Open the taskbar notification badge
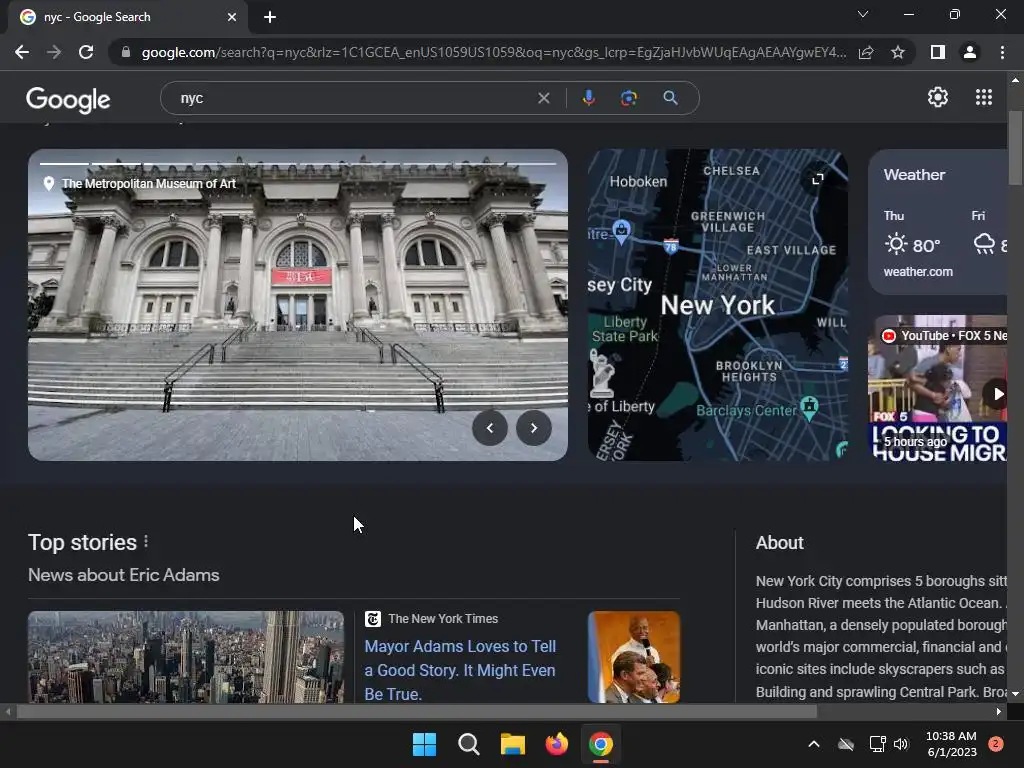 click(996, 744)
